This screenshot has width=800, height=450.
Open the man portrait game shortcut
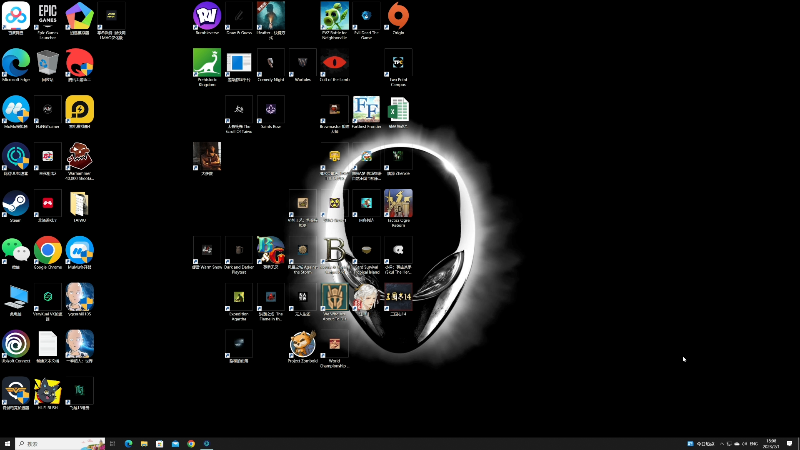(x=207, y=156)
